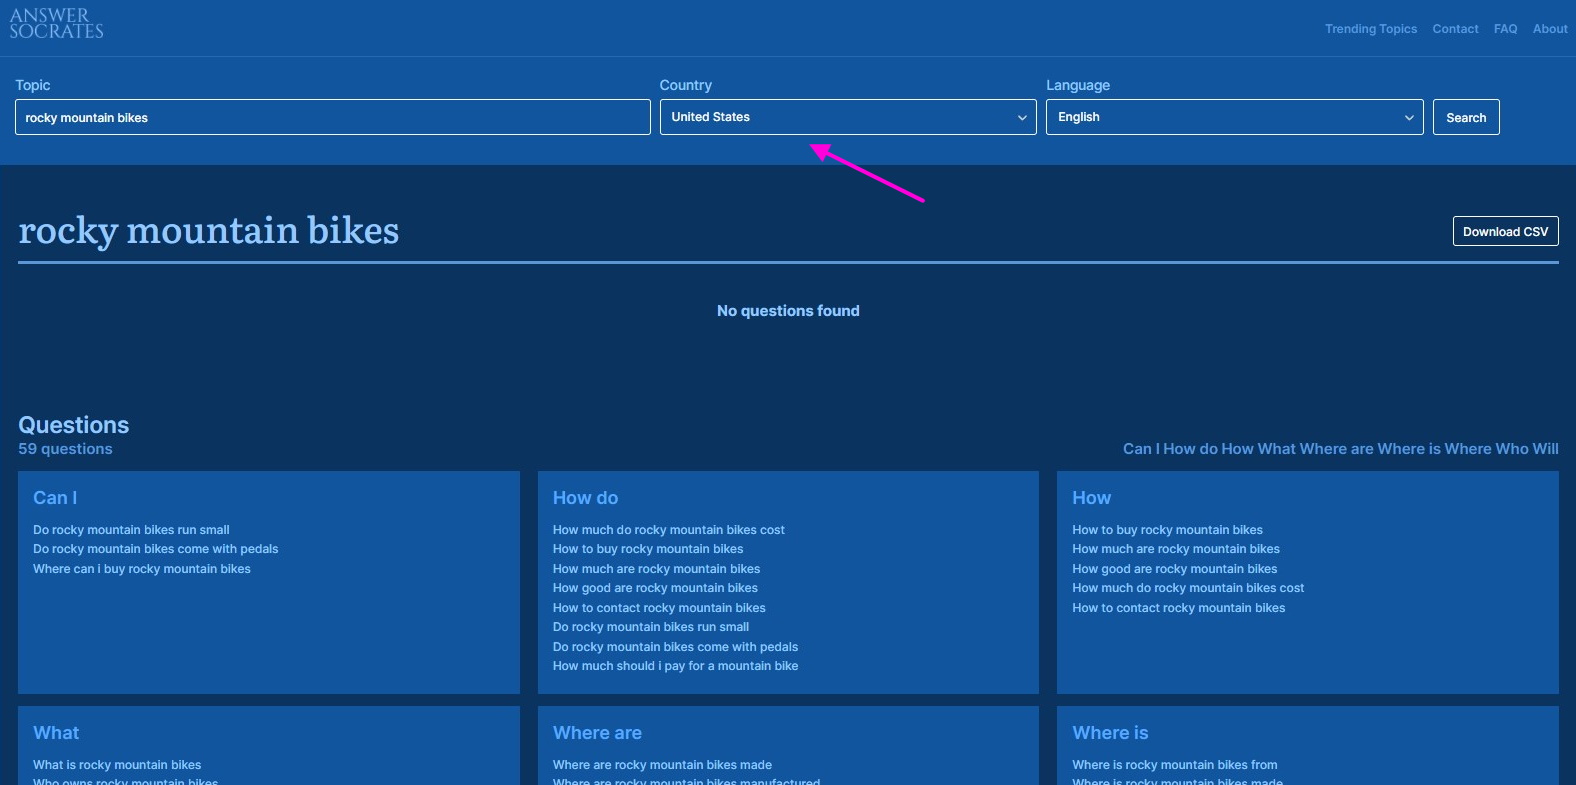Expand the Language dropdown set to English
This screenshot has height=785, width=1576.
click(1235, 117)
